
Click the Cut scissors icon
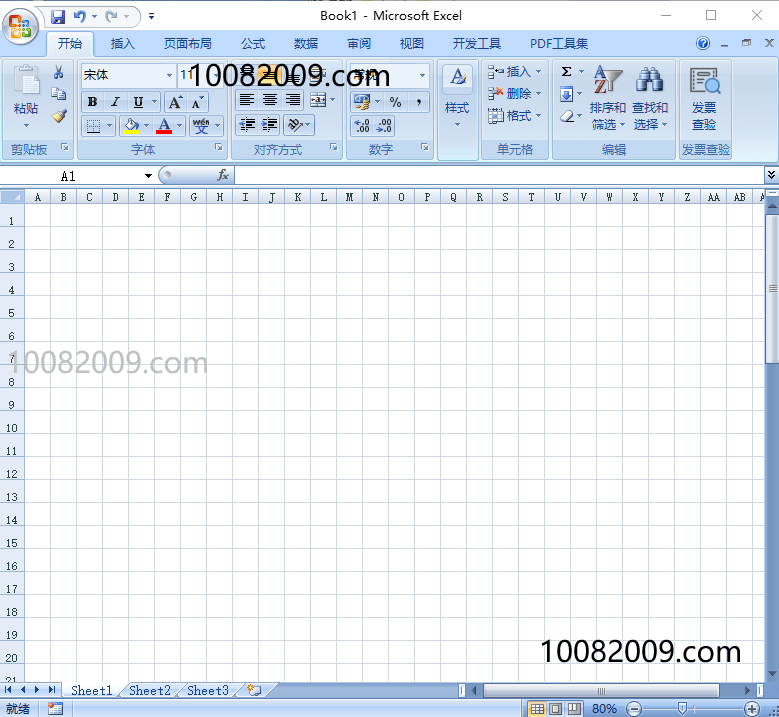coord(59,73)
